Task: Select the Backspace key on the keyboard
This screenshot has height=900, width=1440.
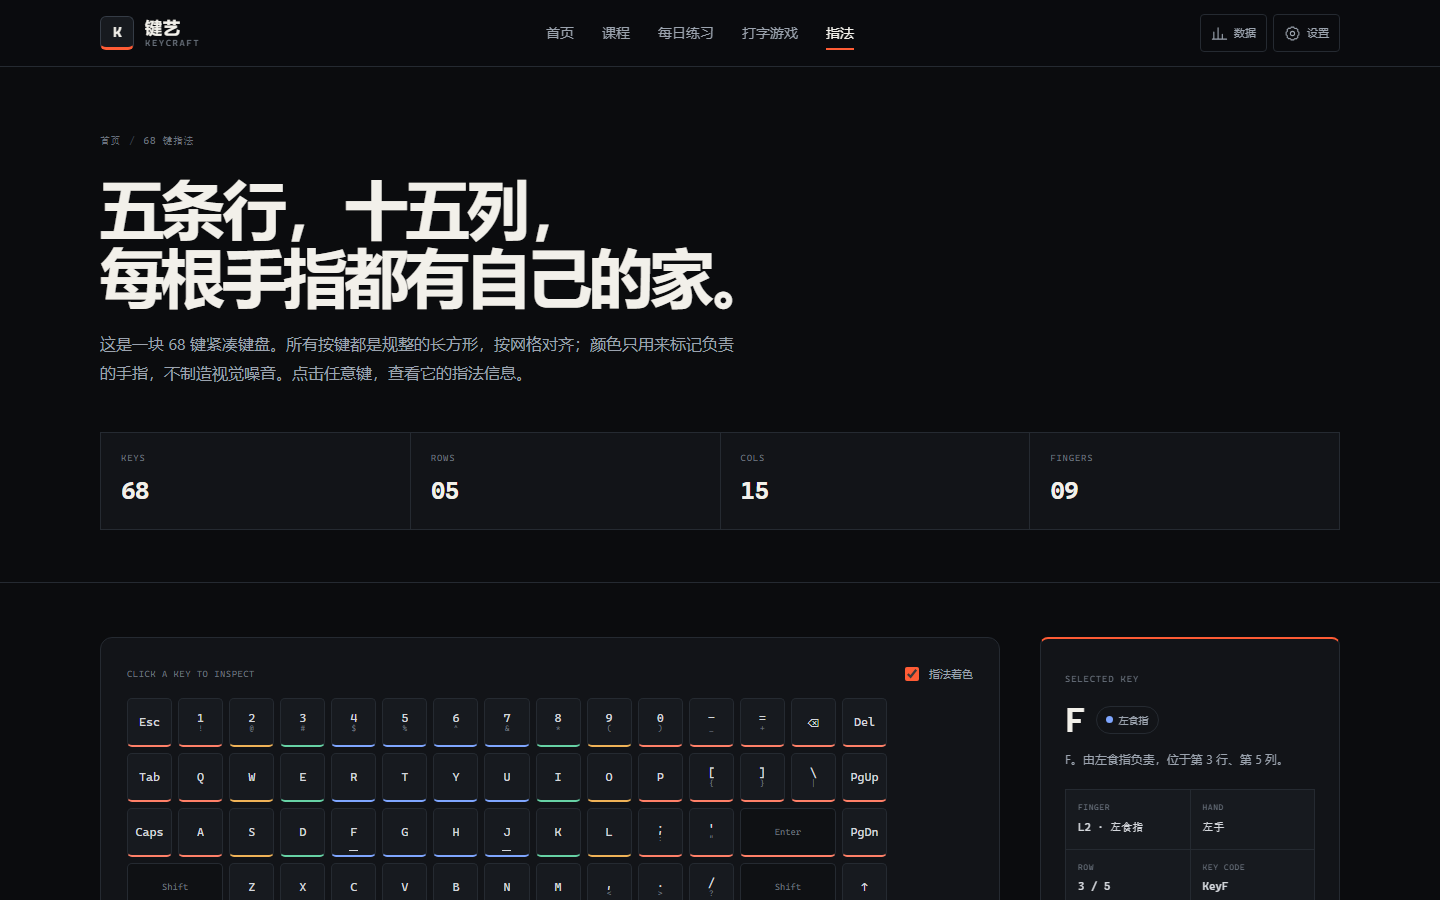Action: point(813,722)
